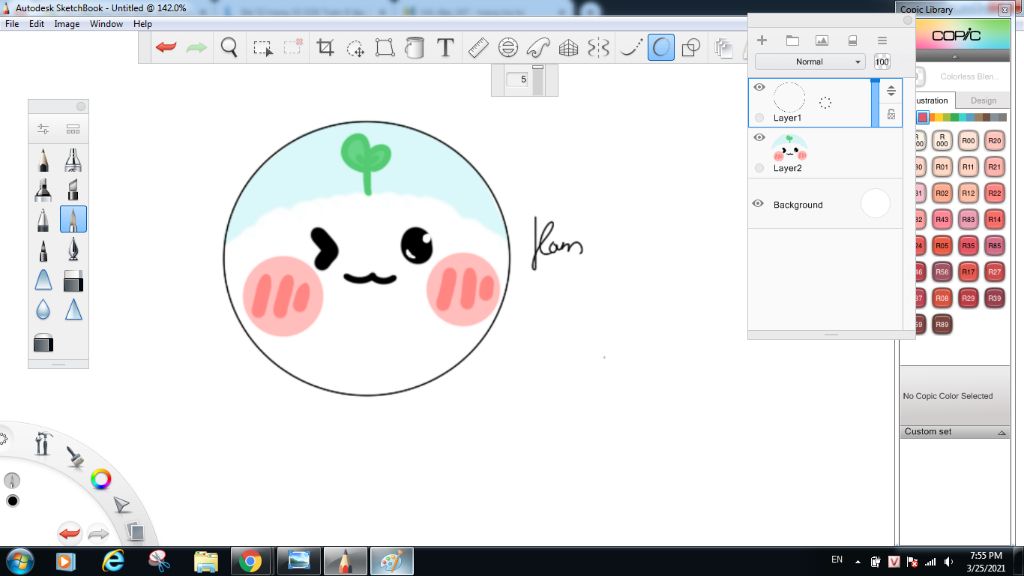Select the Flood Fill bucket tool

415,47
